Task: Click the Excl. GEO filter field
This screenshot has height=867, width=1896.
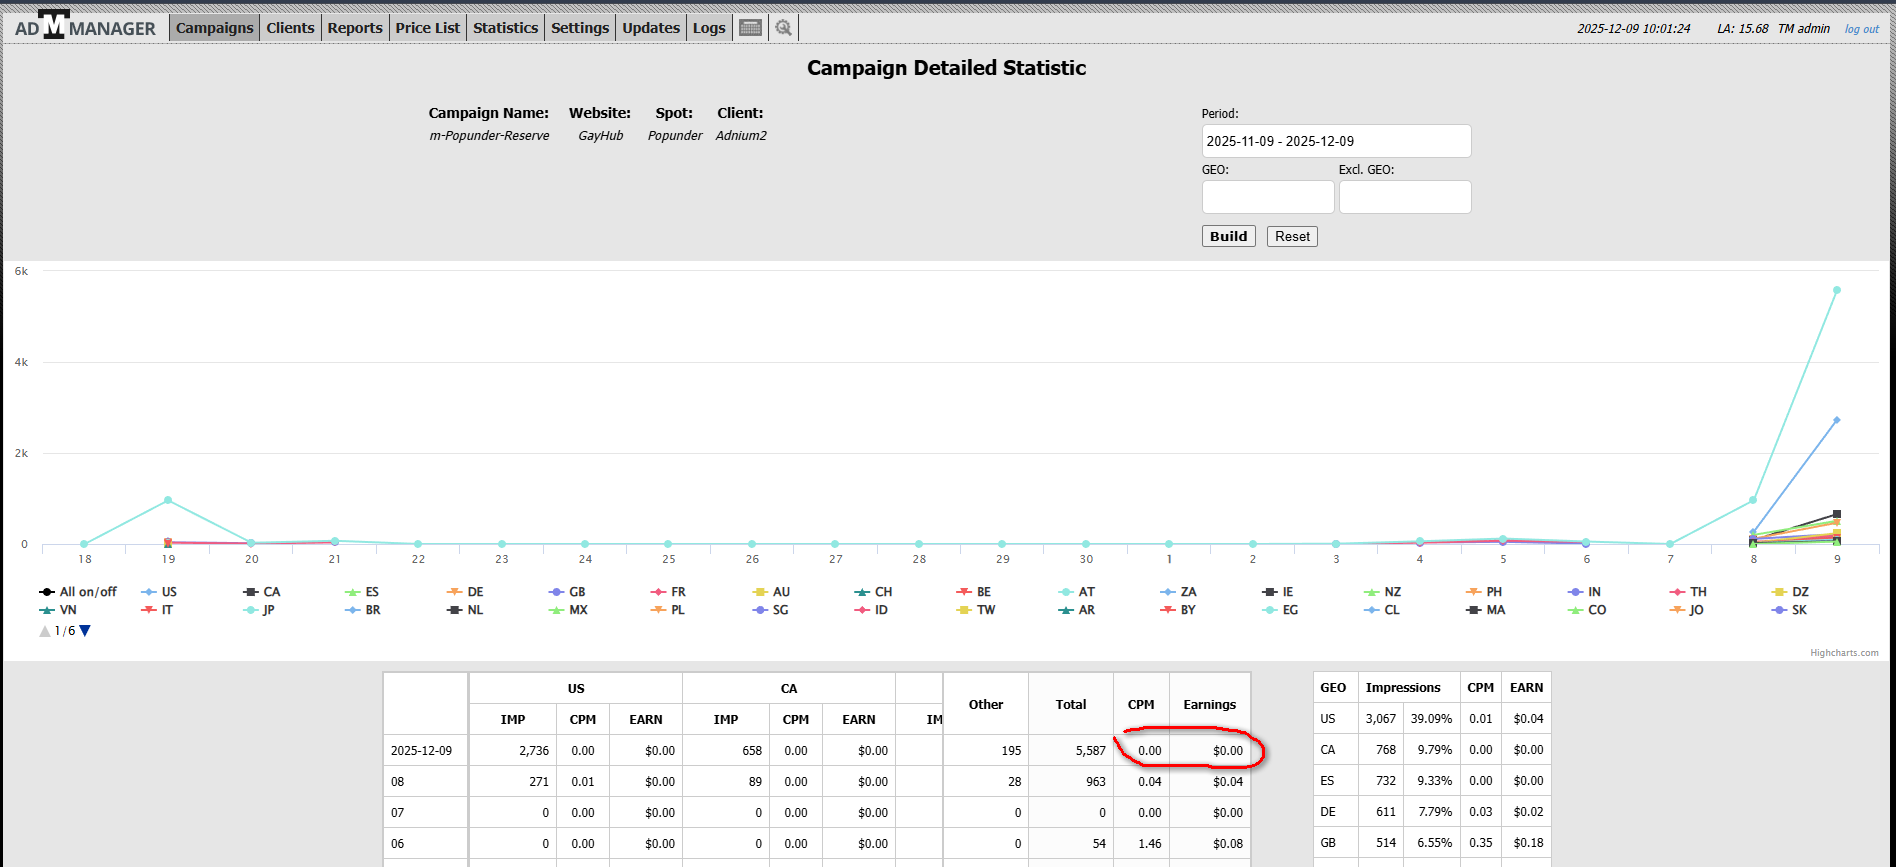Action: click(x=1404, y=197)
